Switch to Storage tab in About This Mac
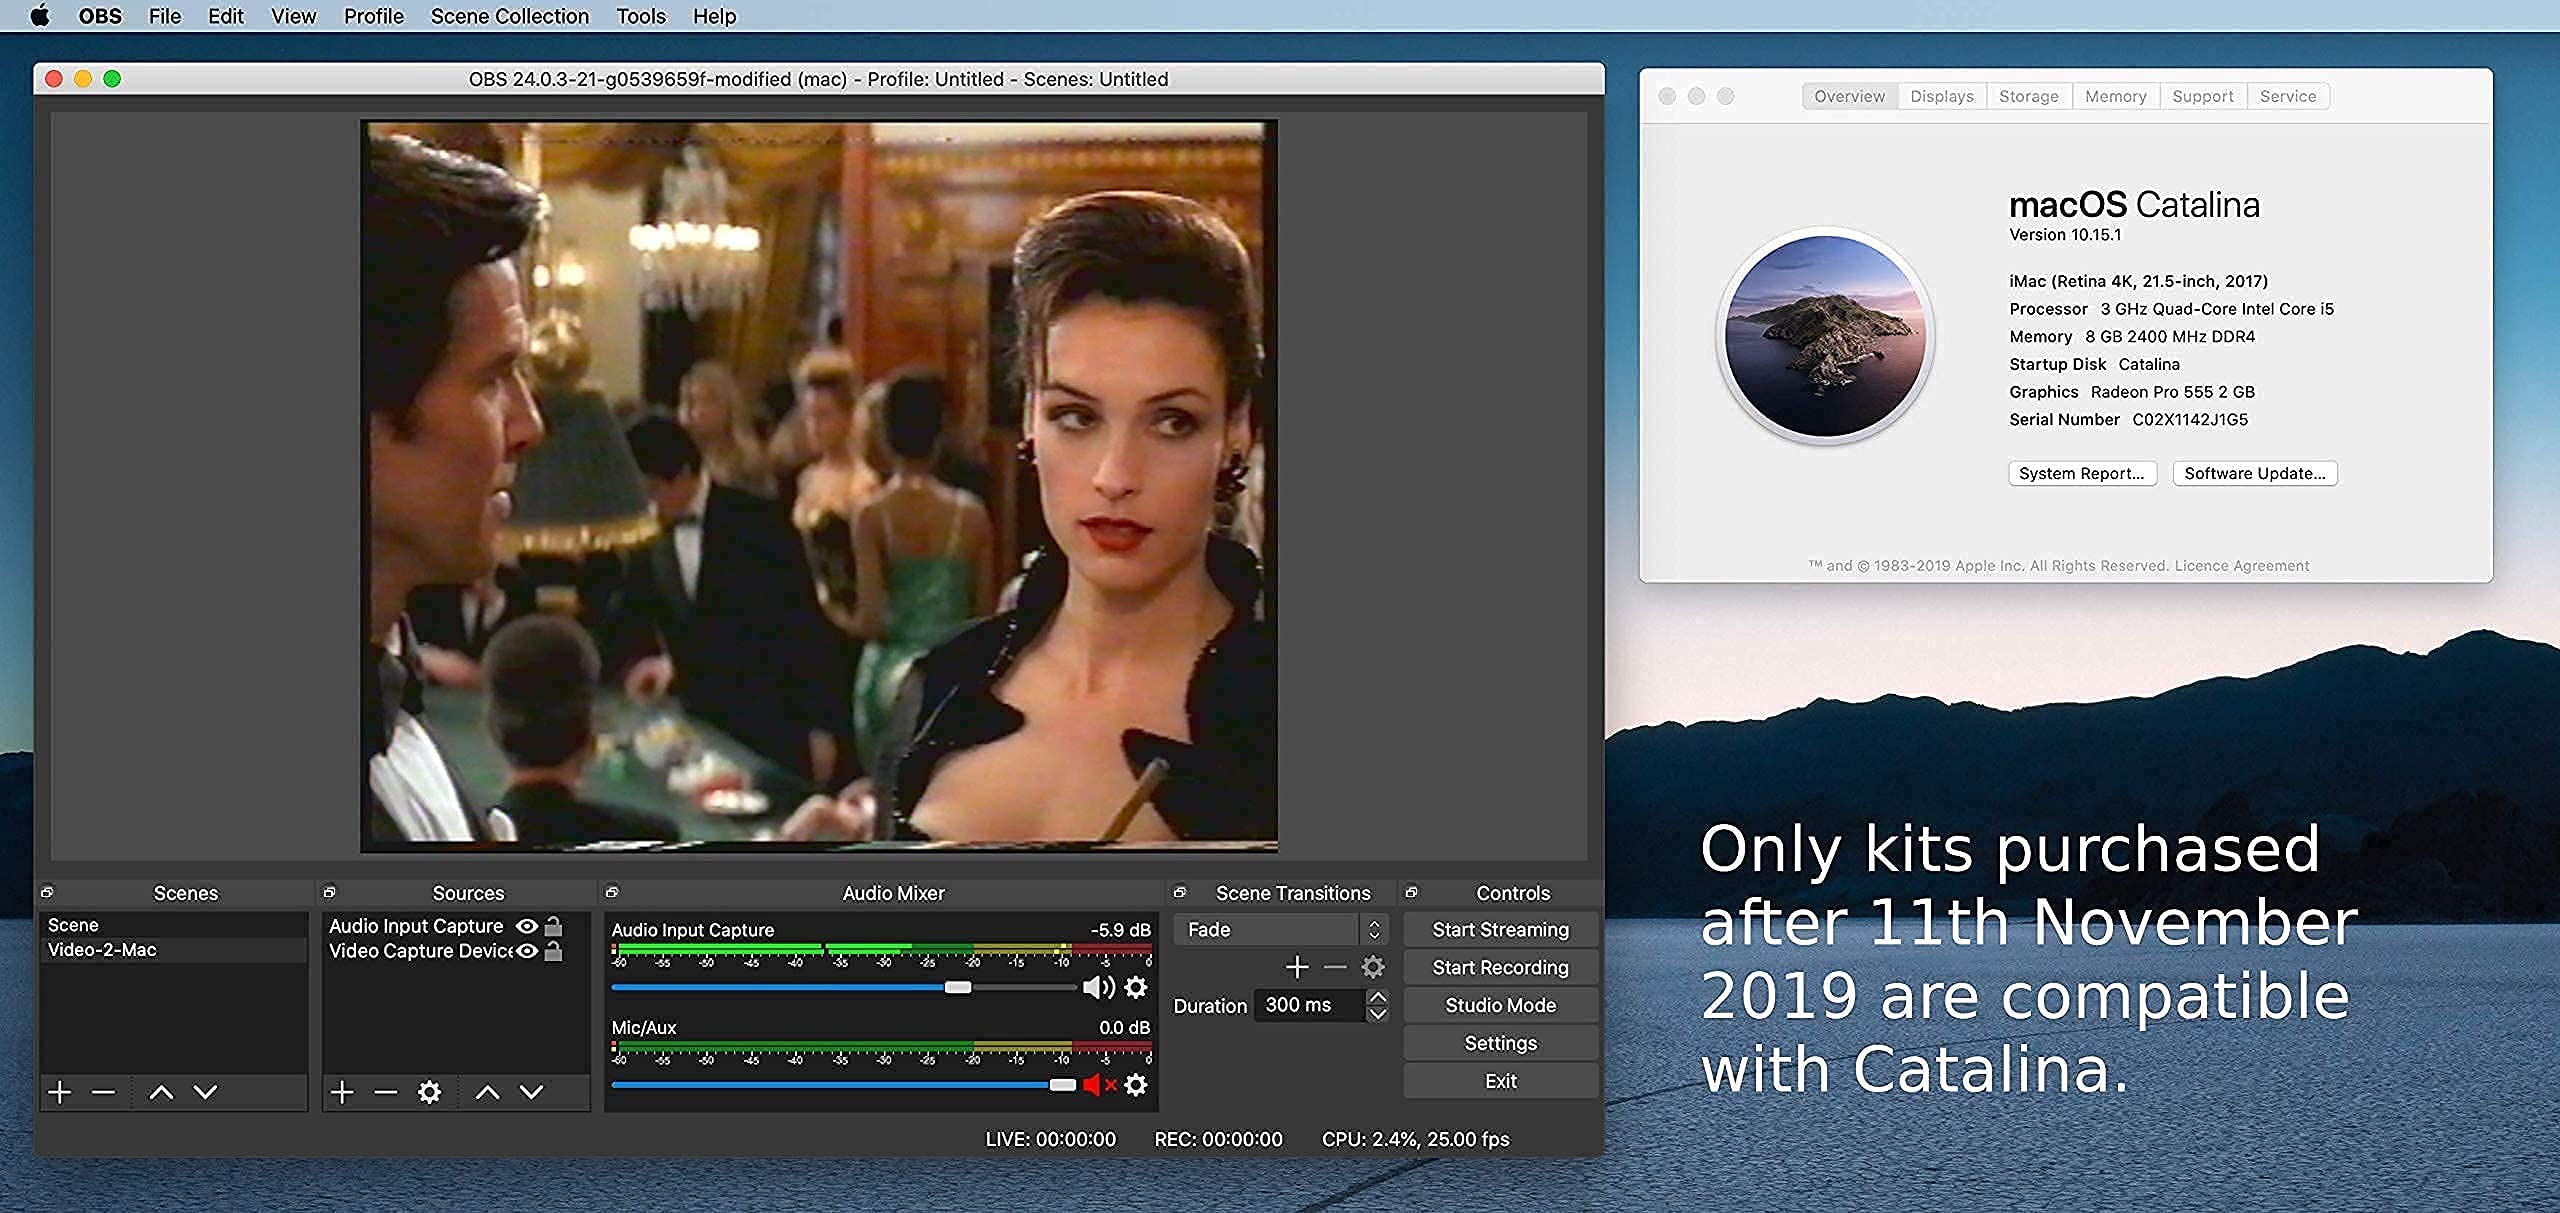Viewport: 2560px width, 1213px height. tap(2029, 96)
